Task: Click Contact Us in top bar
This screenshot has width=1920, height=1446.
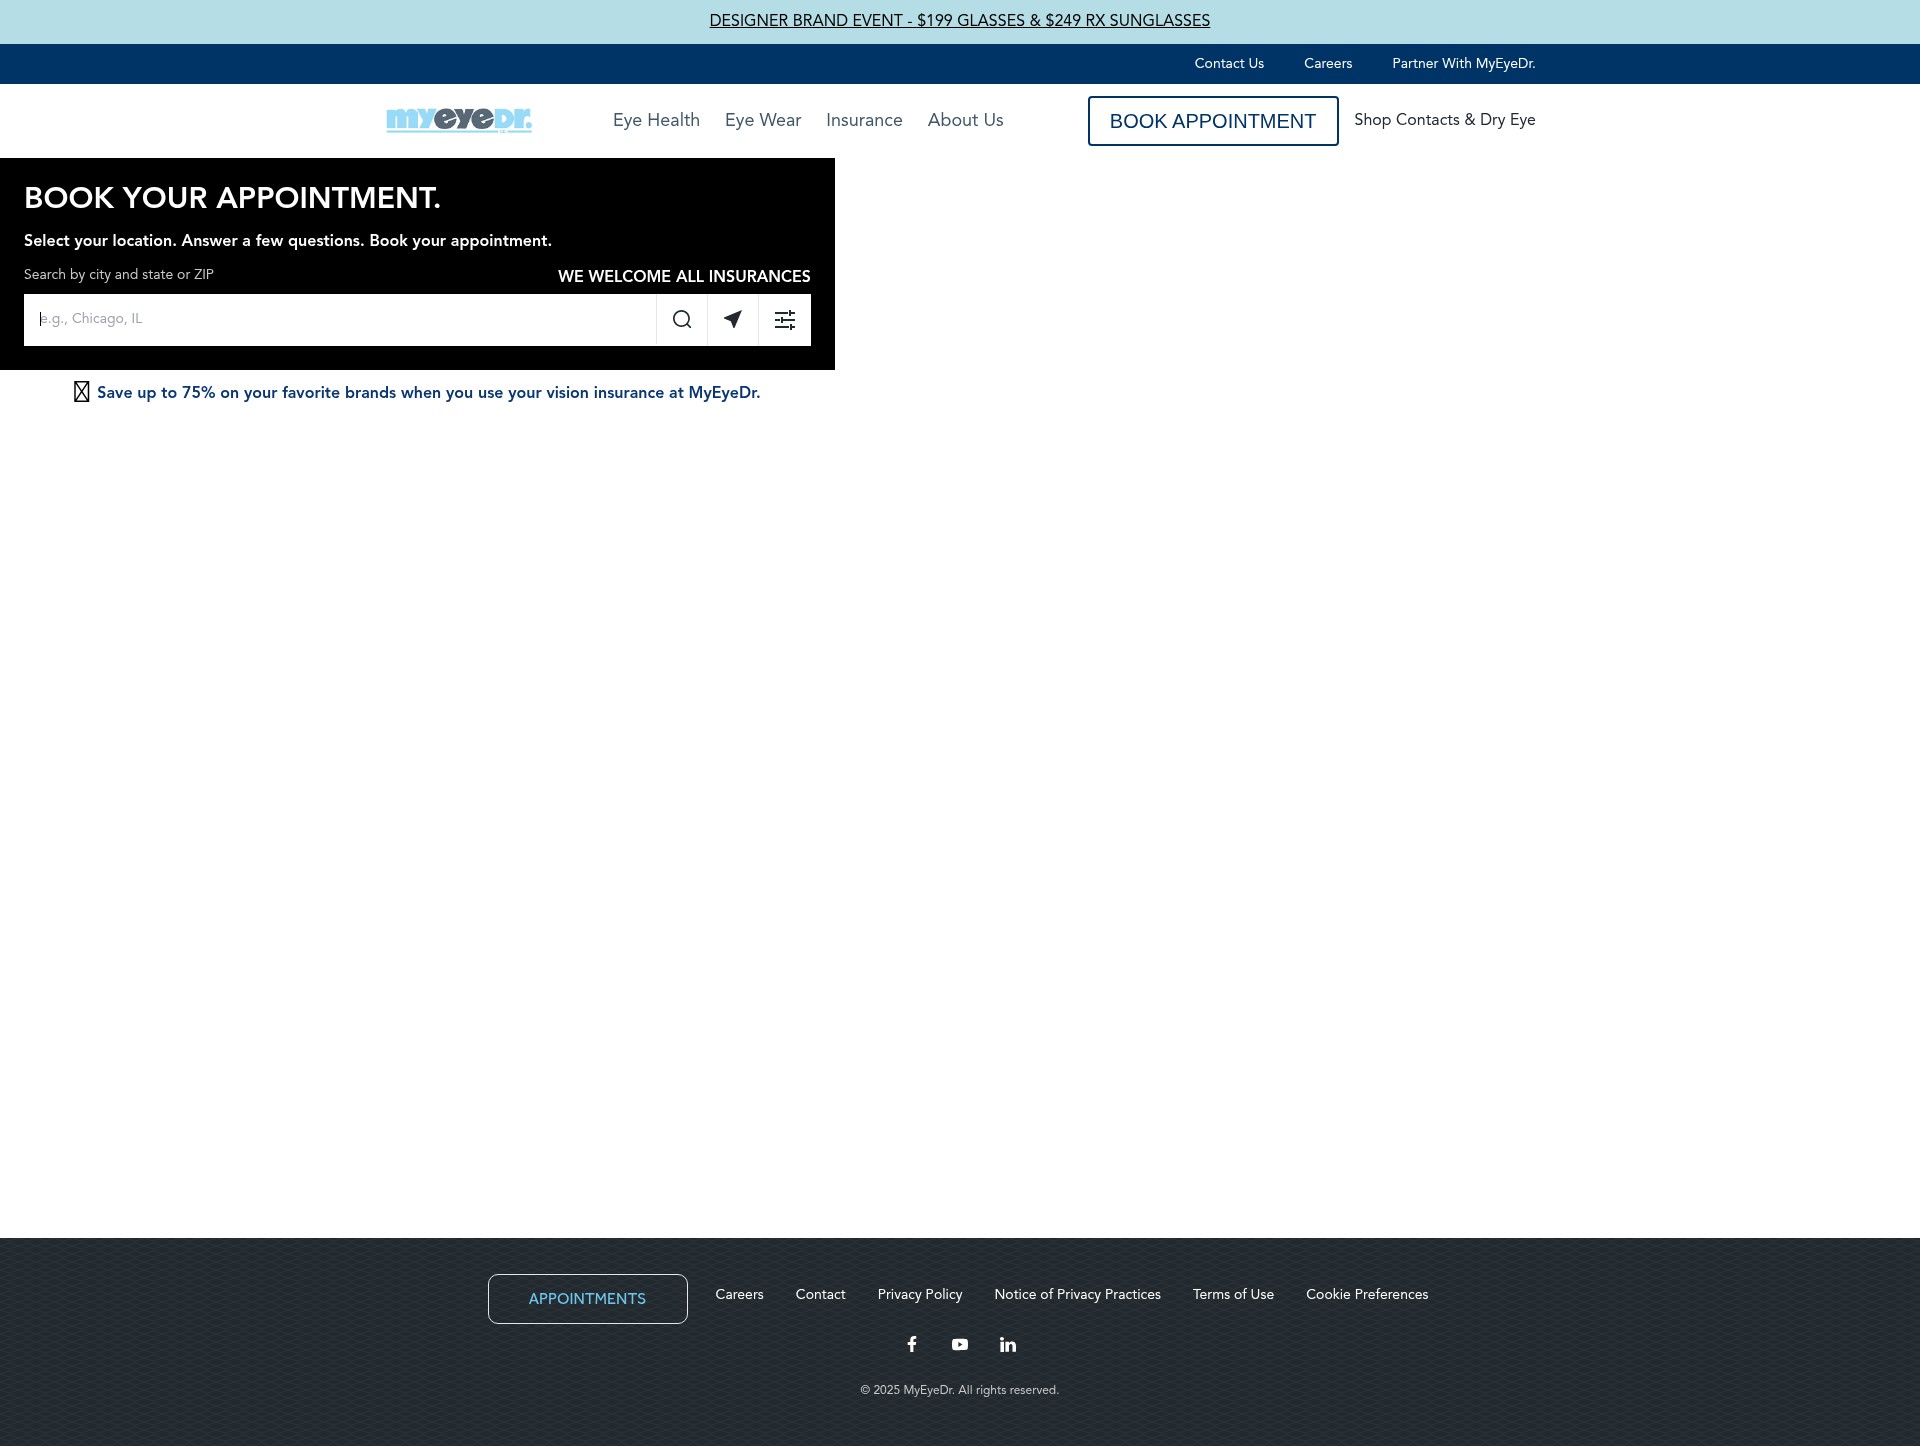Action: [x=1229, y=63]
